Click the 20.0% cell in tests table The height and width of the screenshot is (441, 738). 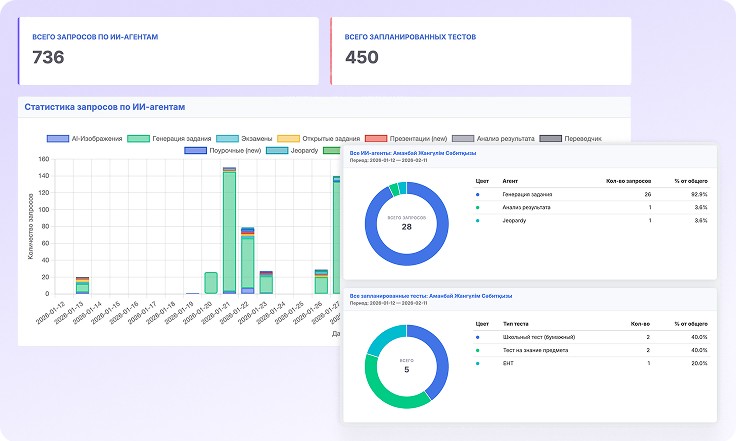point(699,363)
